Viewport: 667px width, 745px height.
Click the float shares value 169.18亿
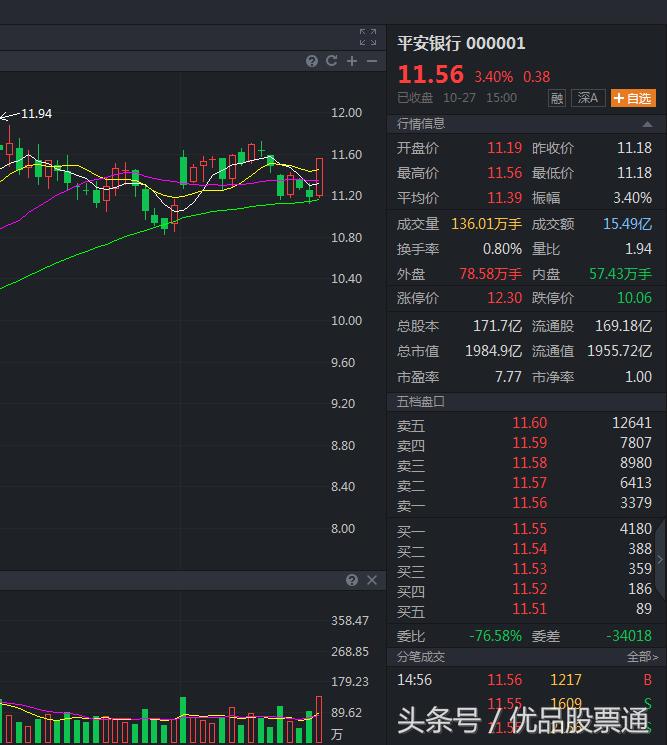point(623,326)
